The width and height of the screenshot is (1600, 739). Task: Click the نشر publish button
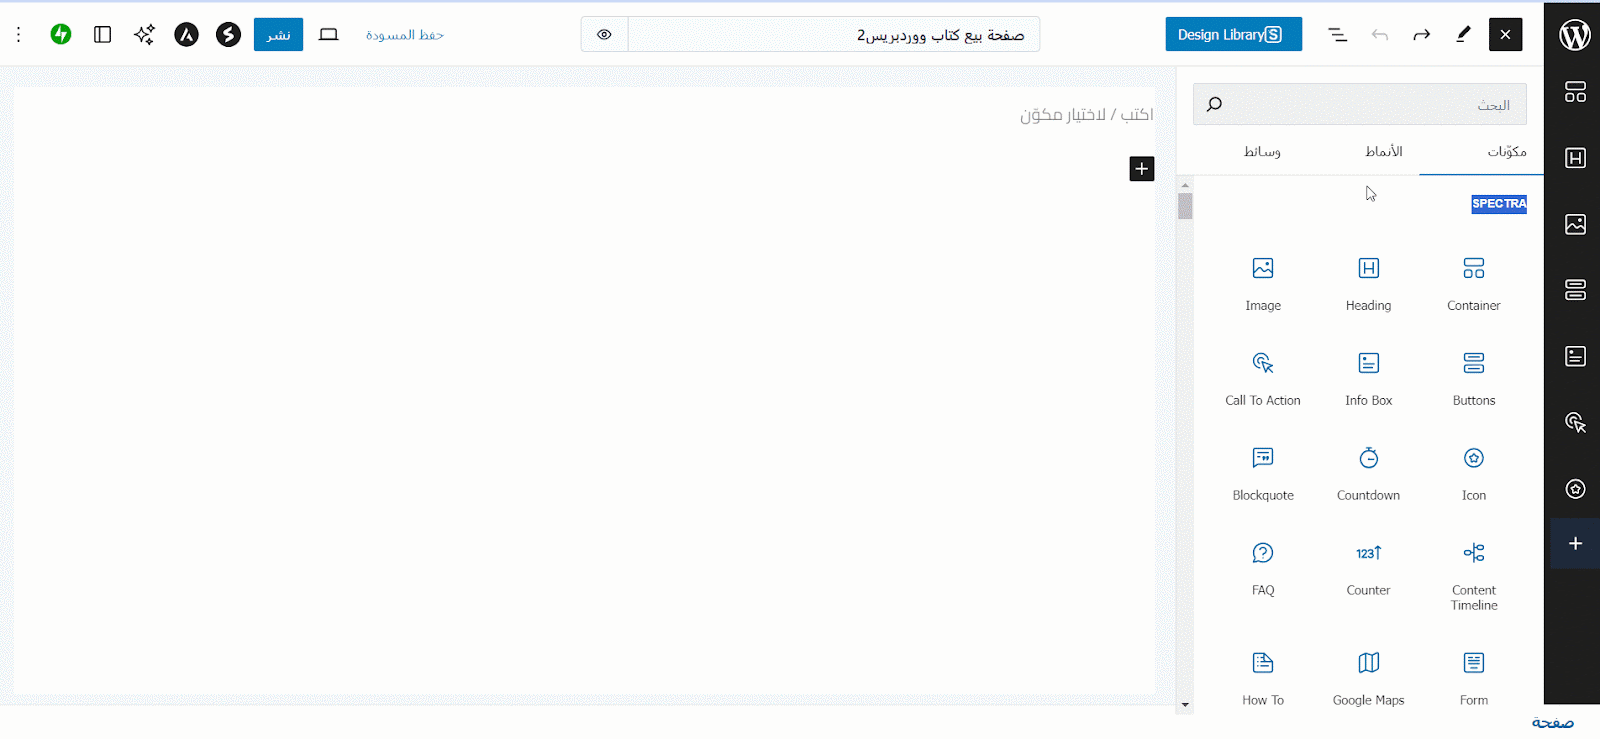click(278, 34)
